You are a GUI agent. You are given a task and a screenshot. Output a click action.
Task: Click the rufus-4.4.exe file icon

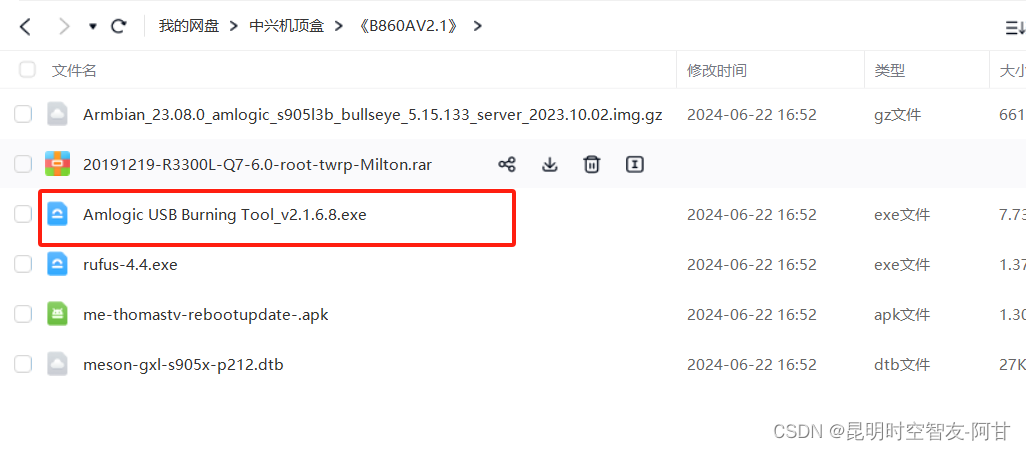tap(58, 264)
